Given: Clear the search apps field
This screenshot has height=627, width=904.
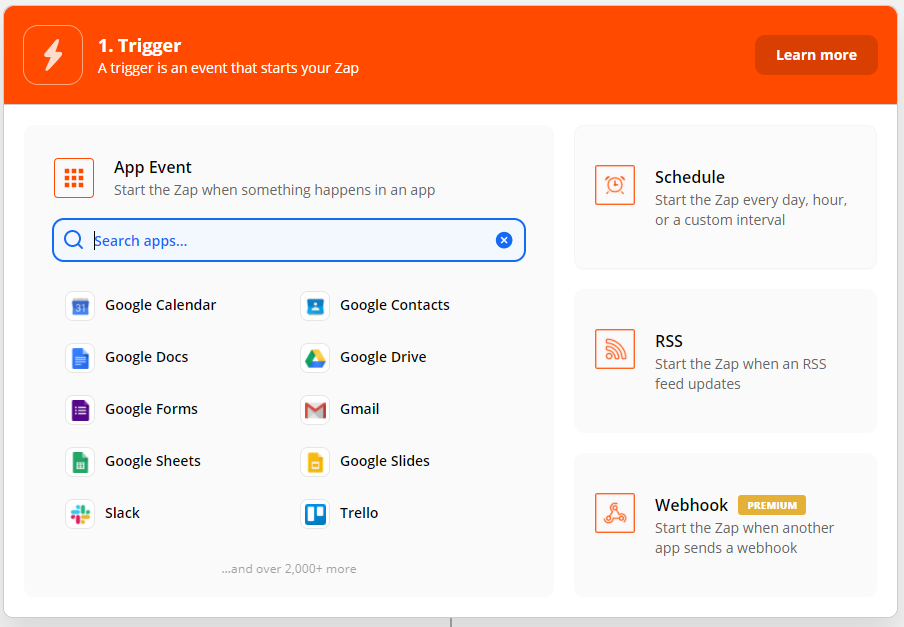Looking at the screenshot, I should (504, 240).
